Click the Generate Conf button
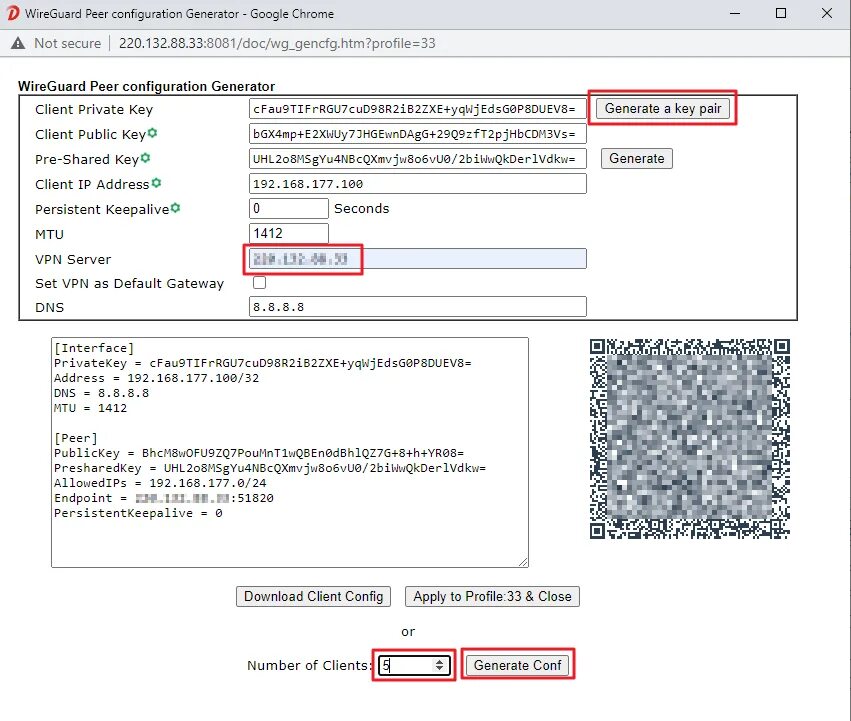Screen dimensions: 851x721 tap(518, 665)
